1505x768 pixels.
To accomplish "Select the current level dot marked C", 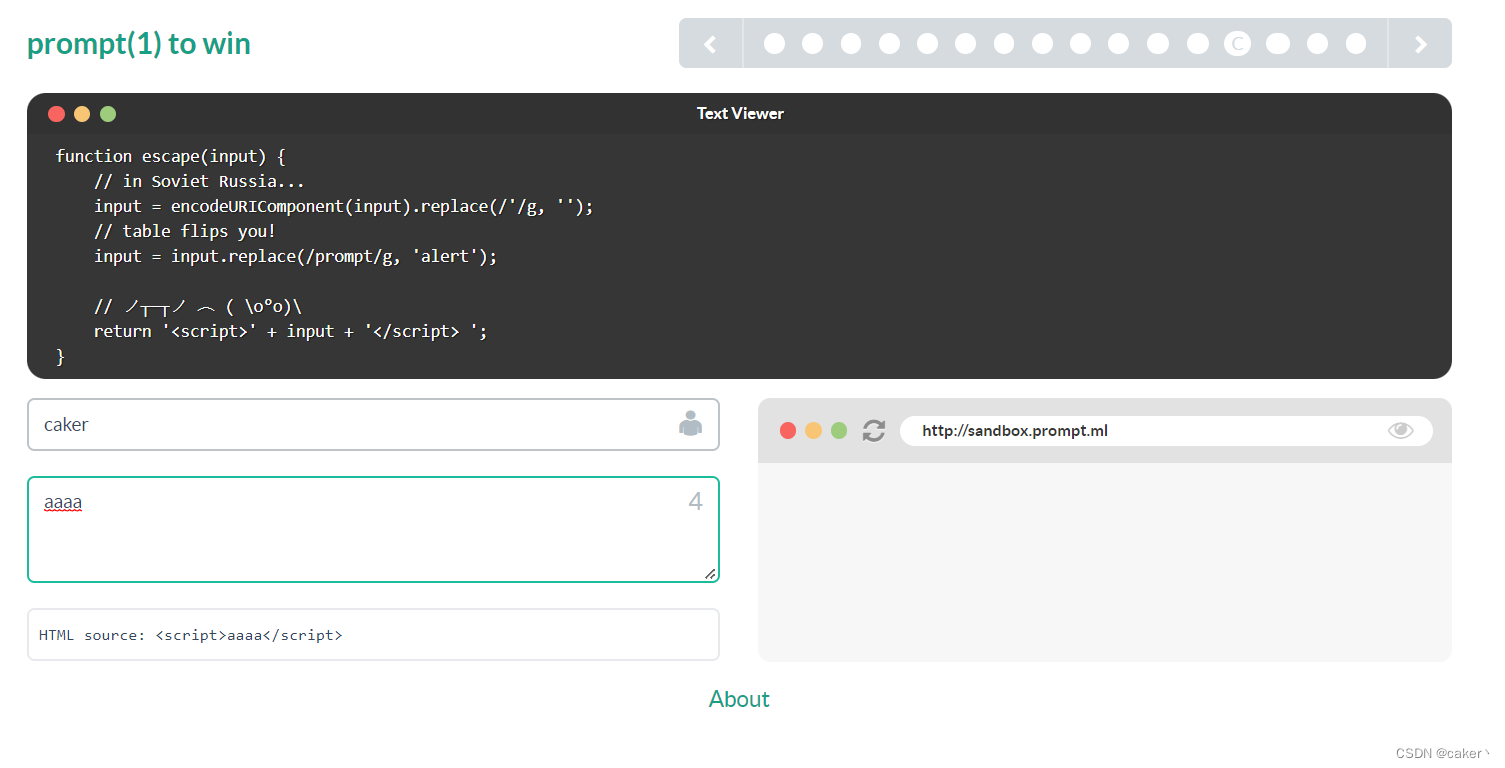I will [x=1237, y=43].
